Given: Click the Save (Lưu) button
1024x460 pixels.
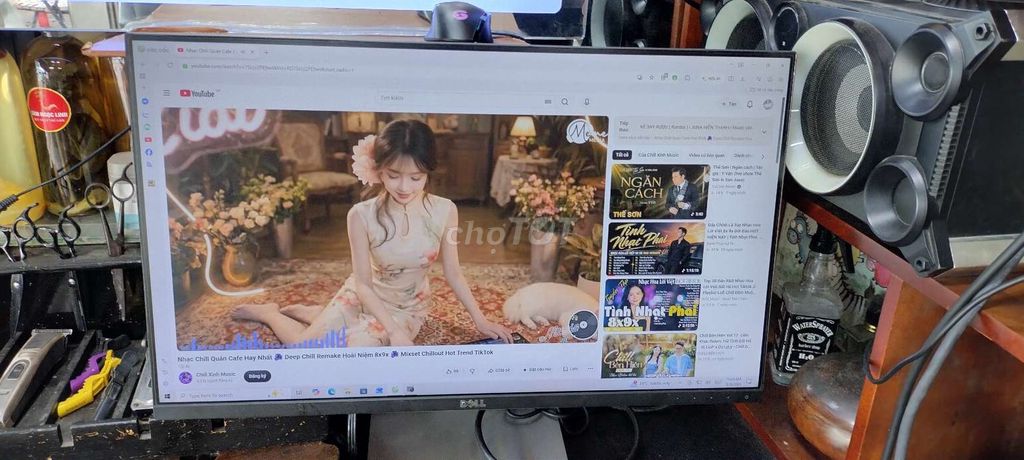Looking at the screenshot, I should coord(569,369).
